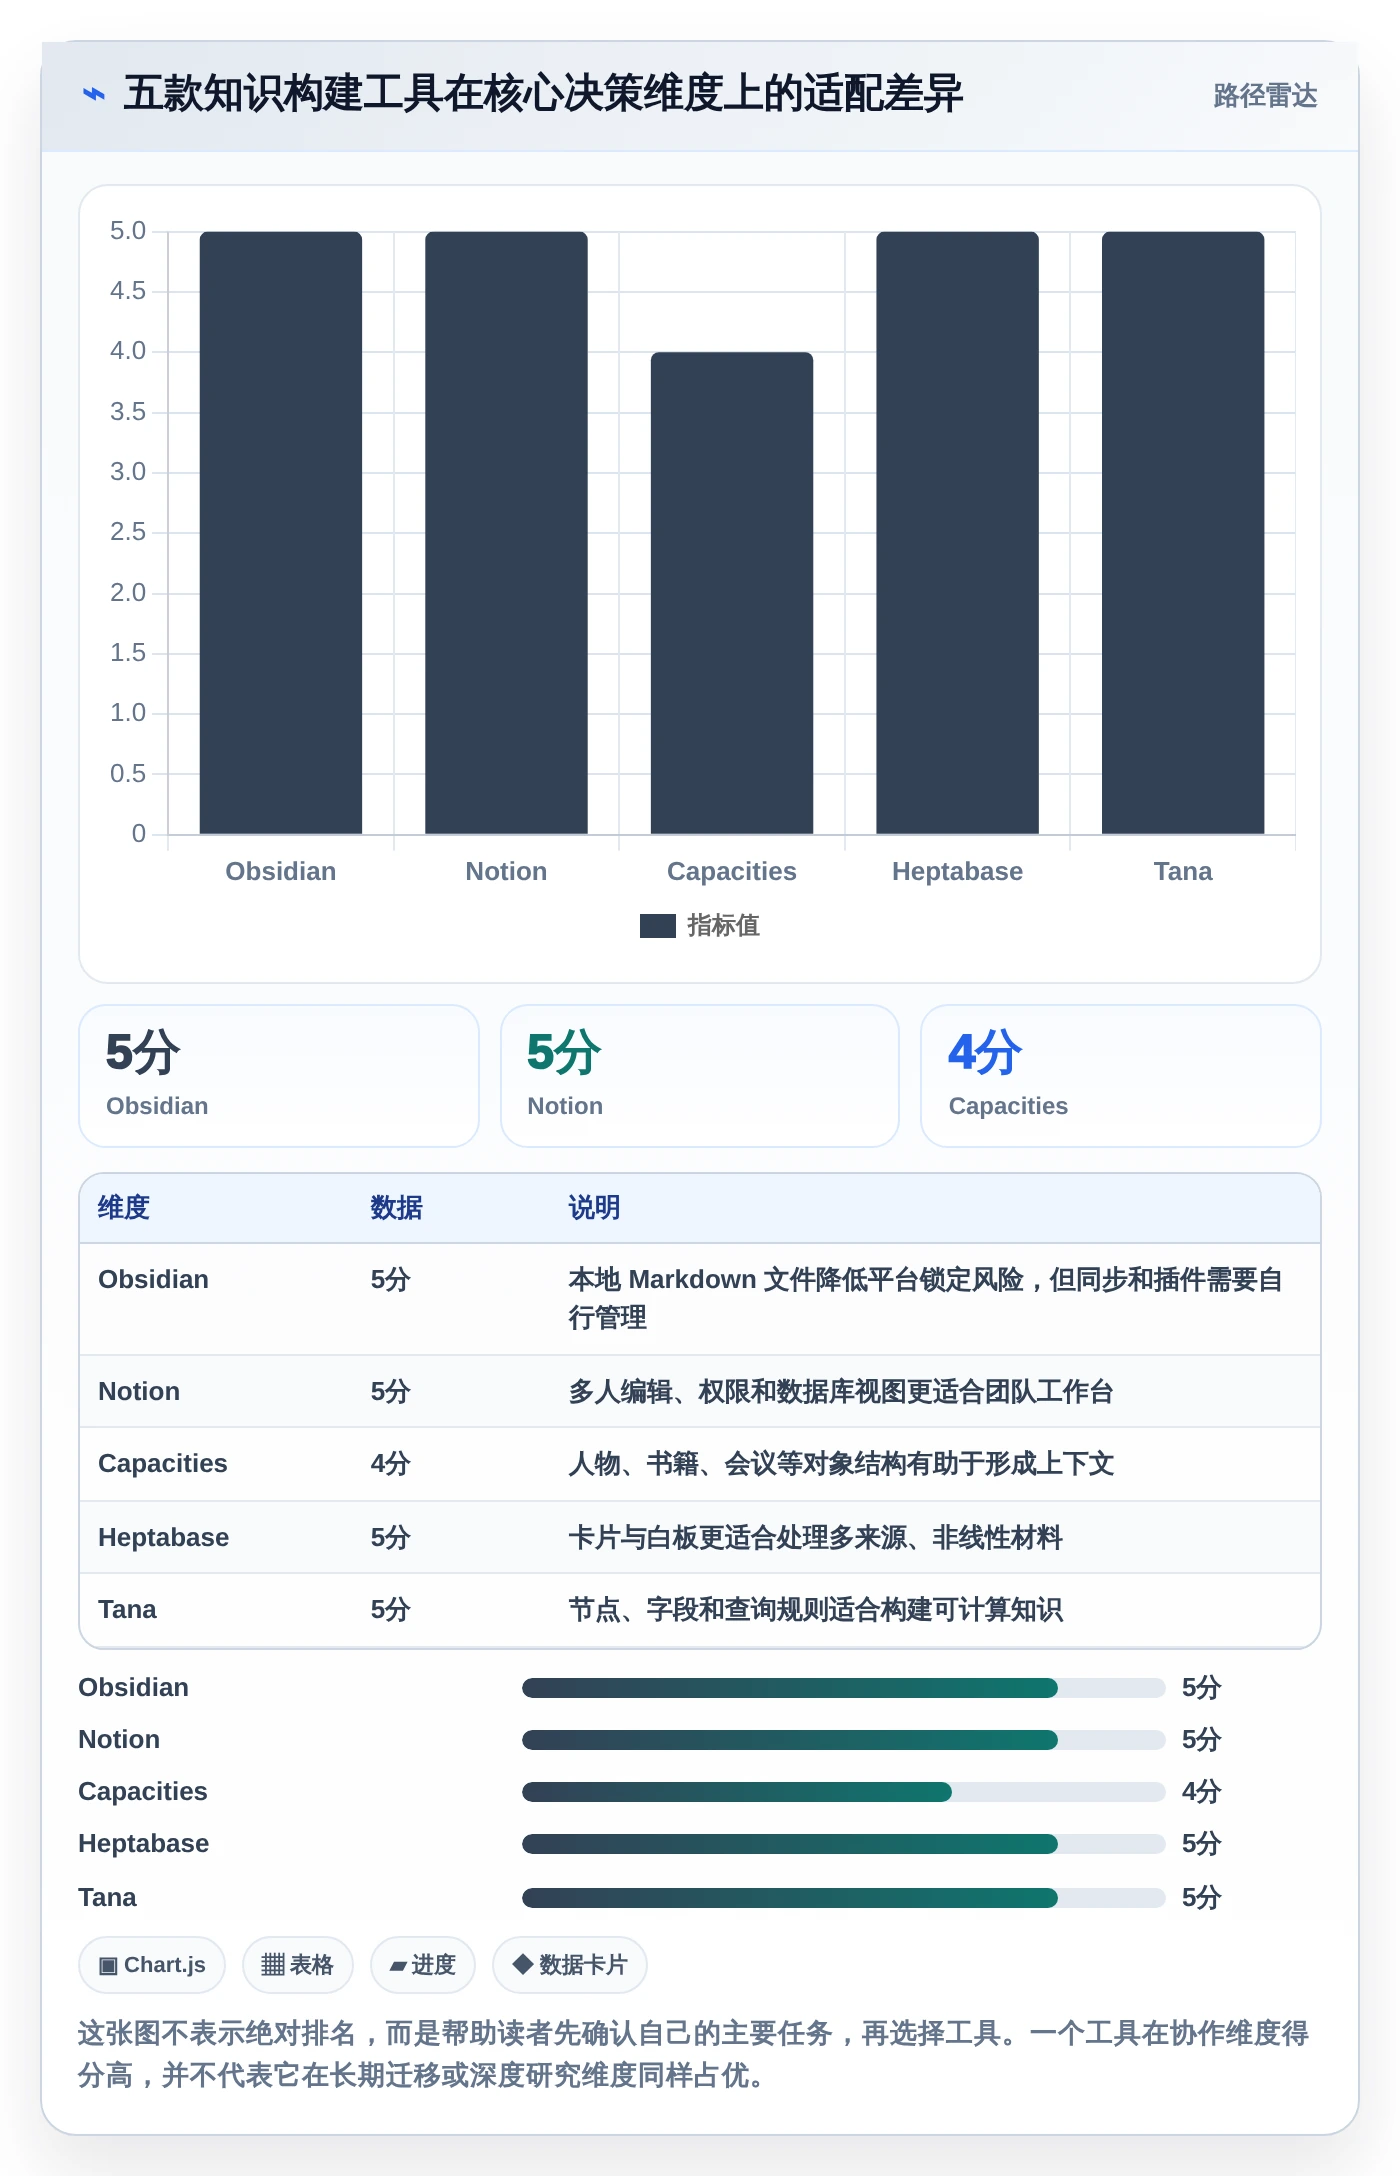Click the 路径雷达 label in the header

(1265, 95)
